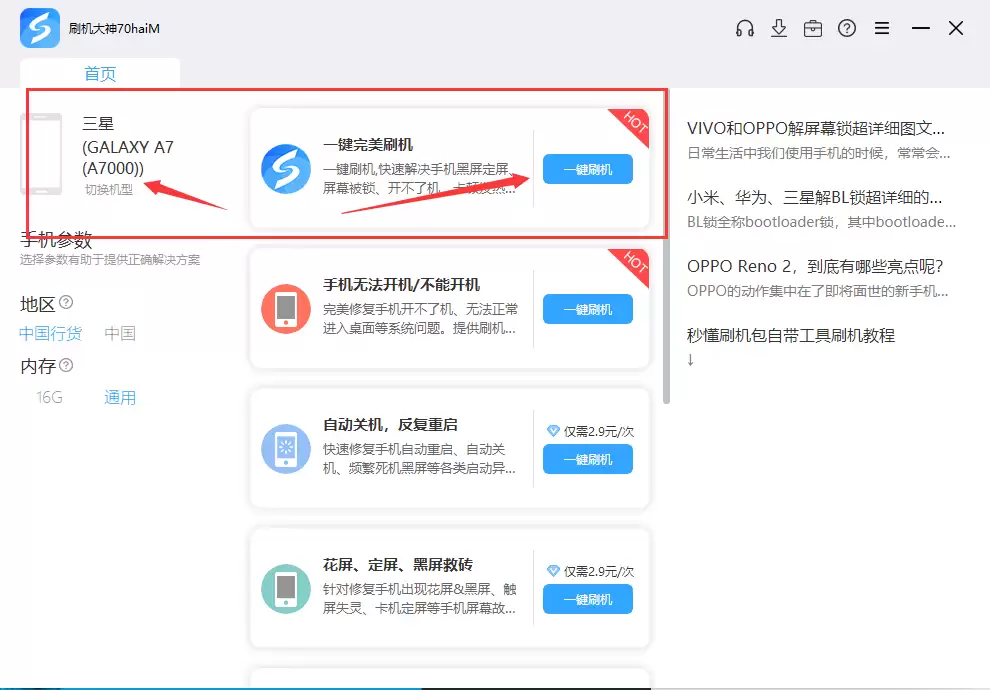Select the 通用 memory option
Viewport: 990px width, 690px height.
click(x=119, y=397)
